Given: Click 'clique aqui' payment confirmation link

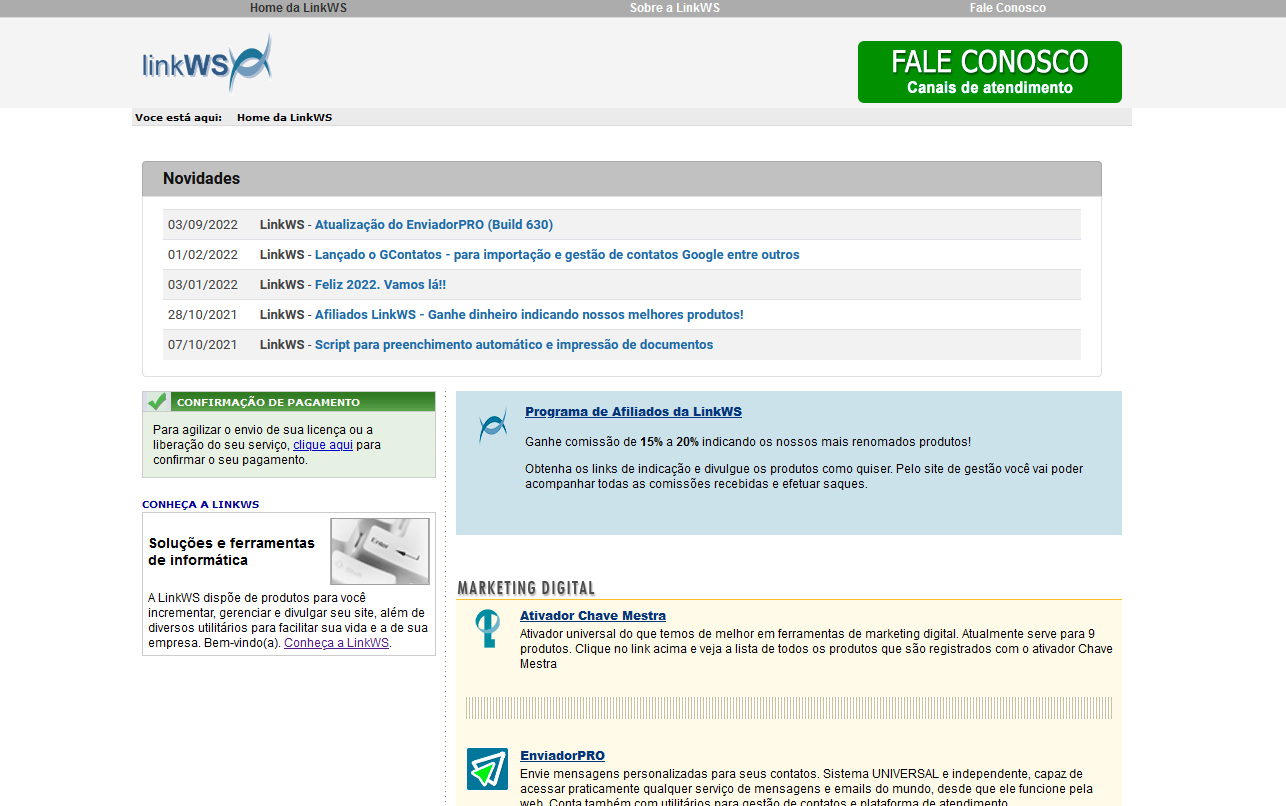Looking at the screenshot, I should pyautogui.click(x=323, y=445).
